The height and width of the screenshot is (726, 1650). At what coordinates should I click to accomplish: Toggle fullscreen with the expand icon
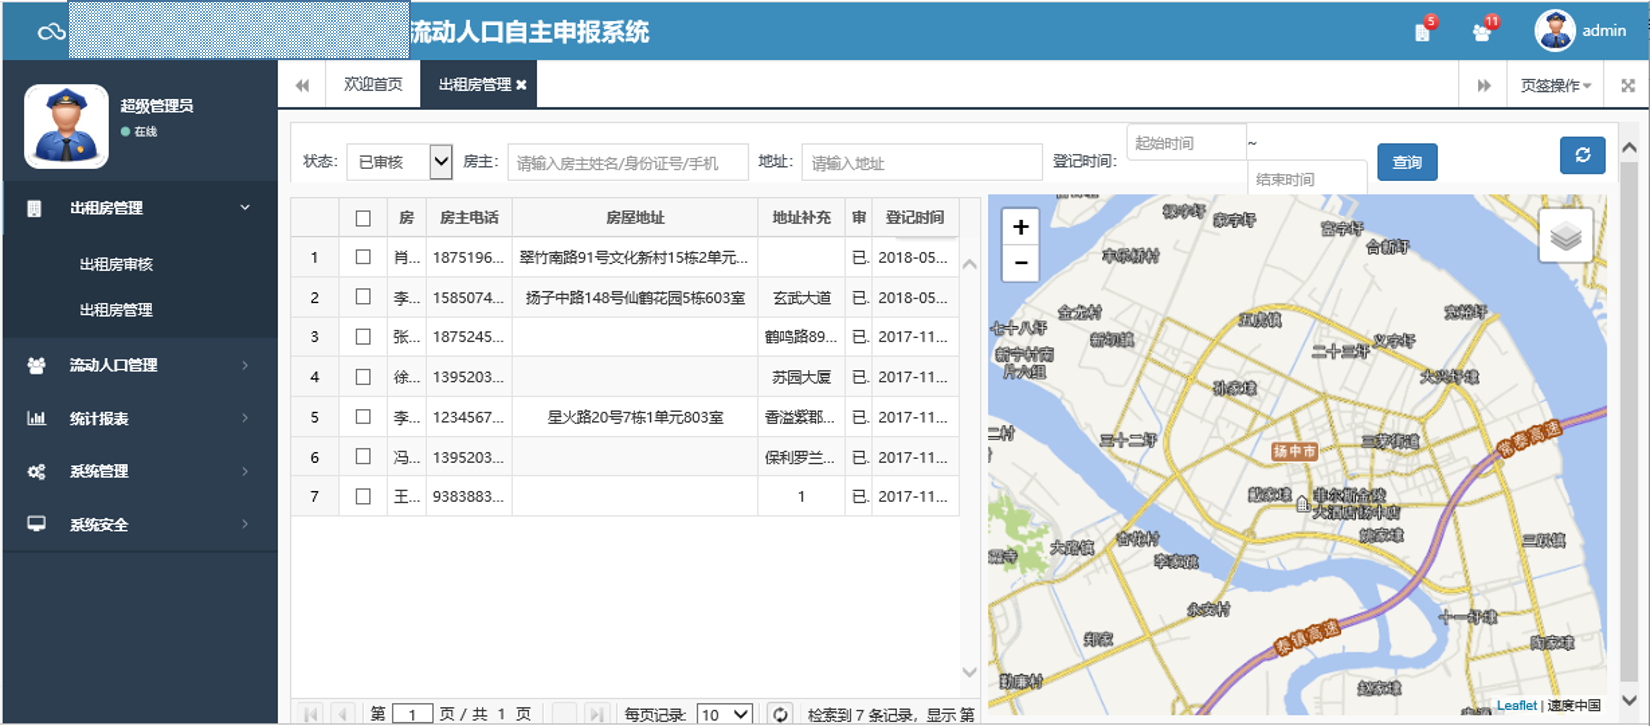(1628, 86)
